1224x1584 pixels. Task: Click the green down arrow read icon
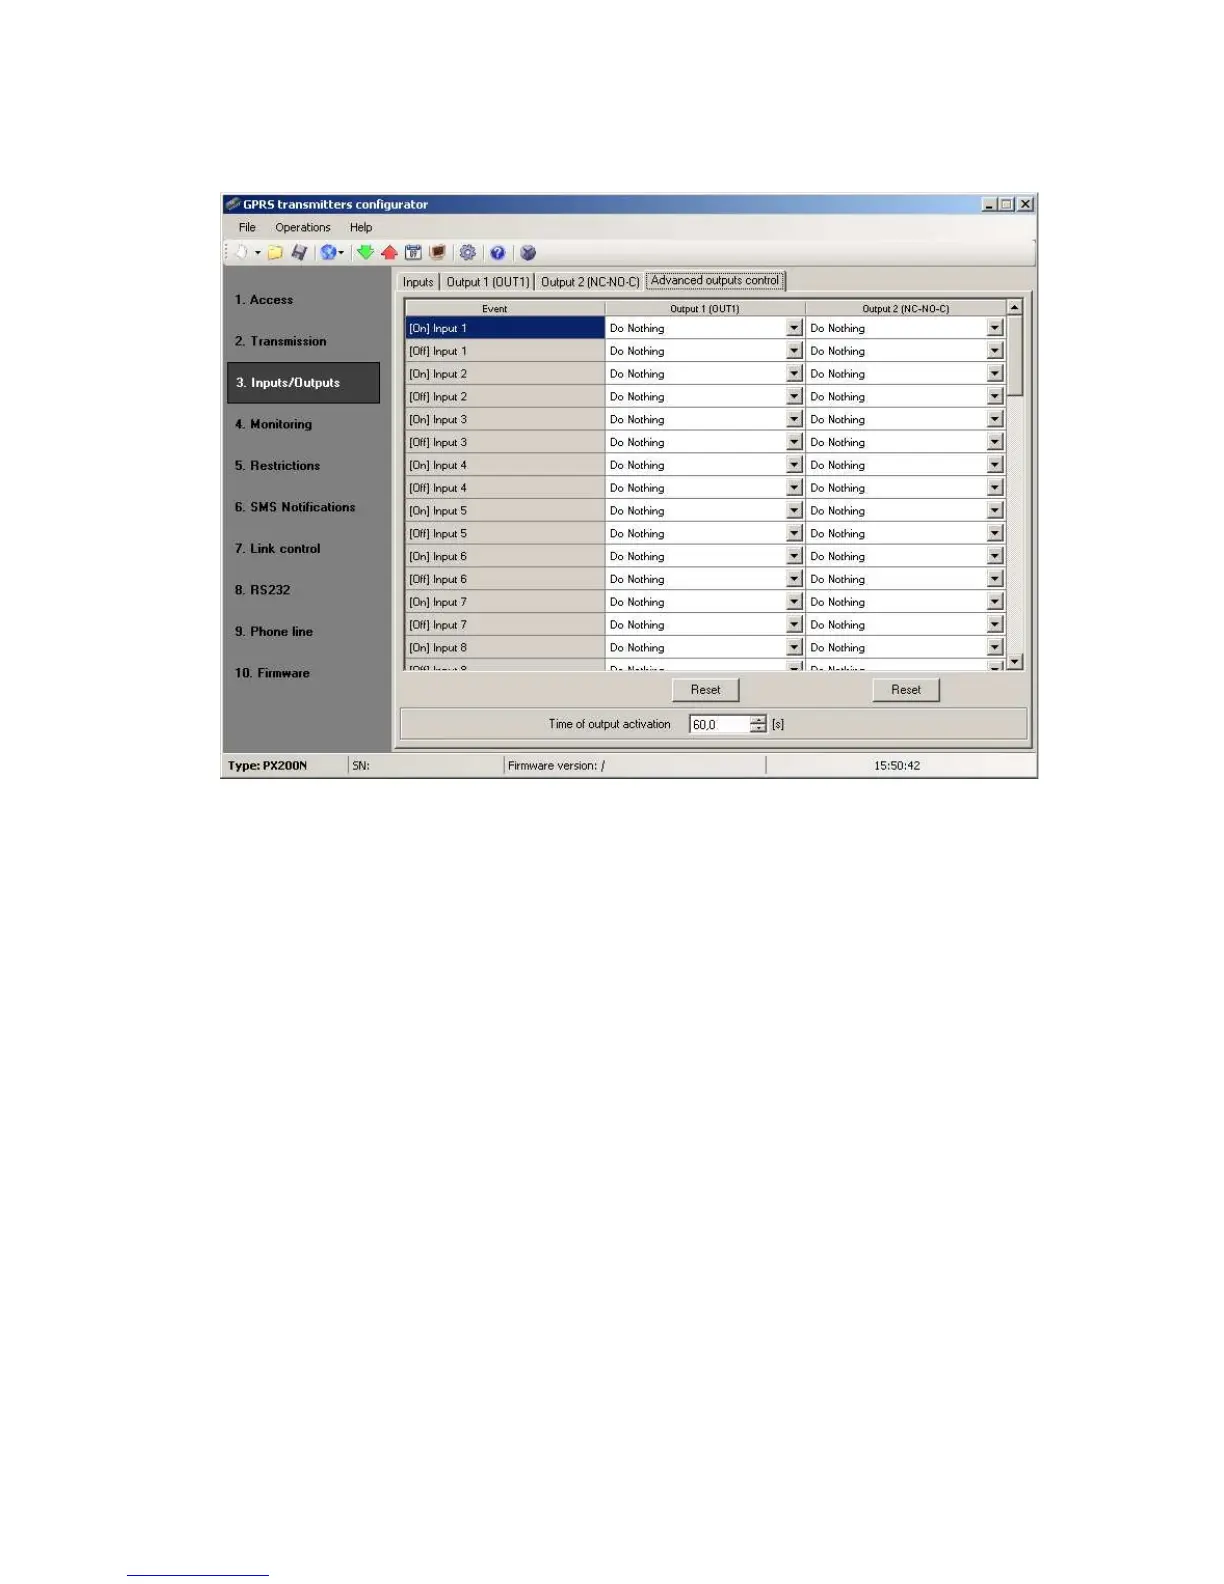[365, 253]
